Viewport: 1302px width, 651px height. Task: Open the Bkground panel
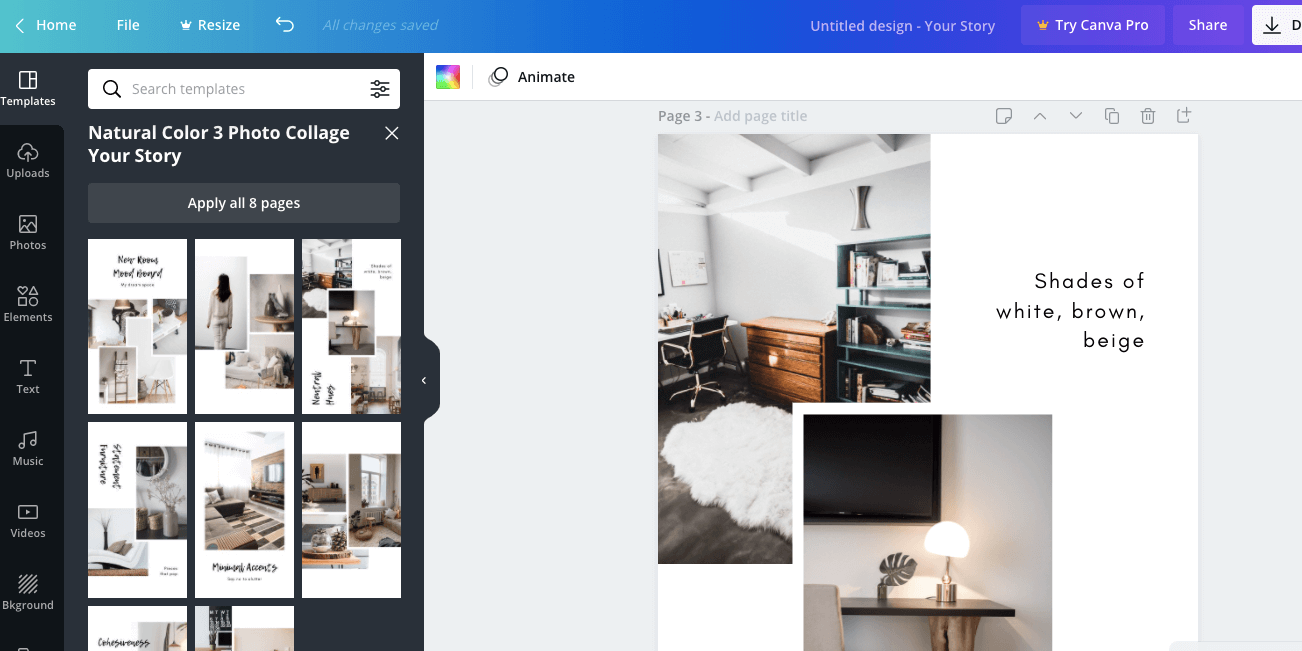point(28,592)
